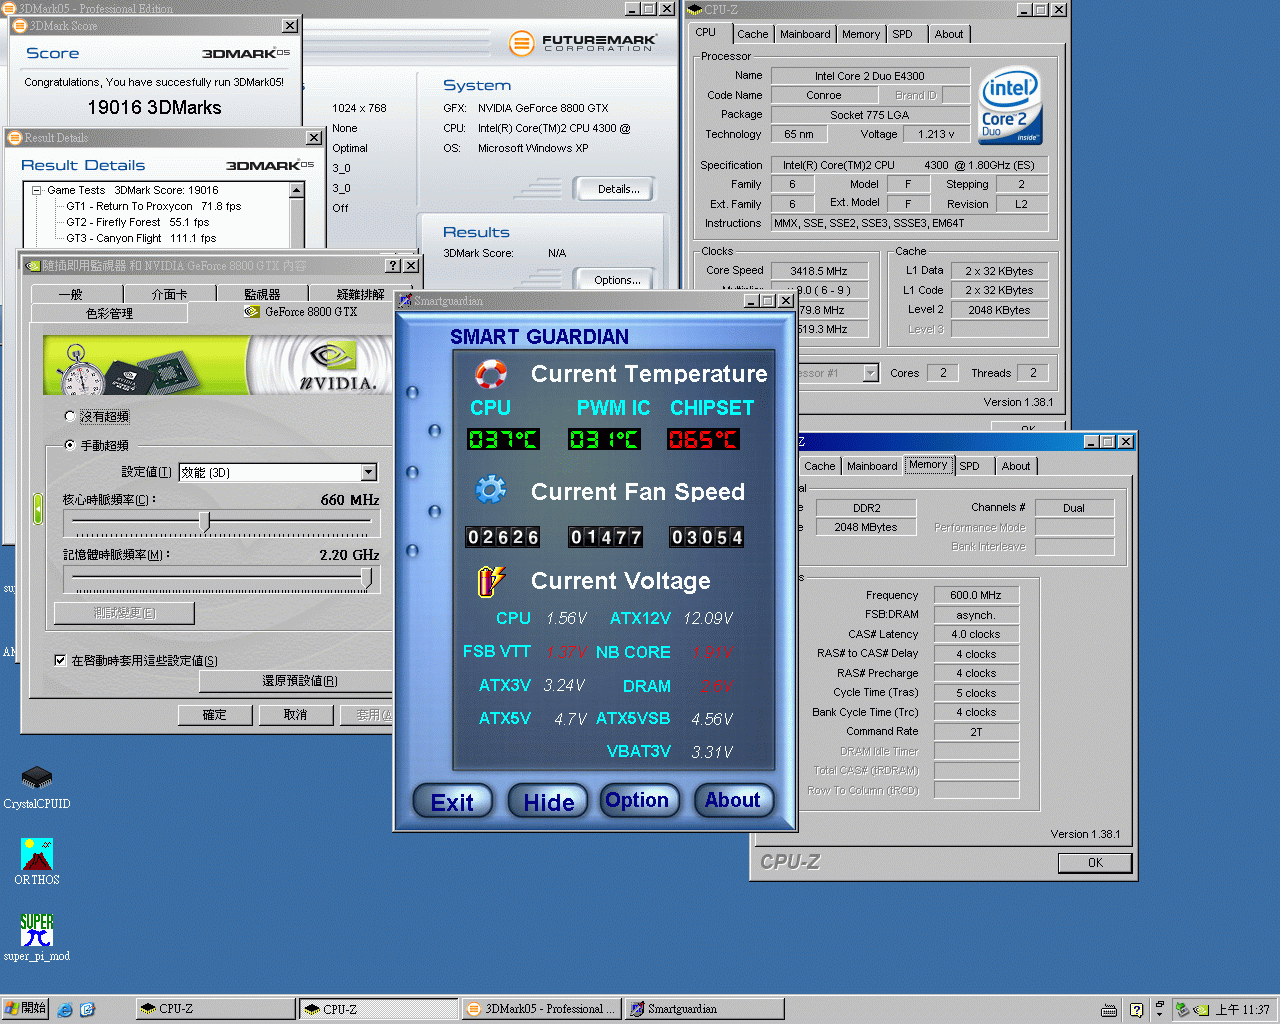Image resolution: width=1280 pixels, height=1024 pixels.
Task: Click the keyboard icon in system tray
Action: click(1109, 1010)
